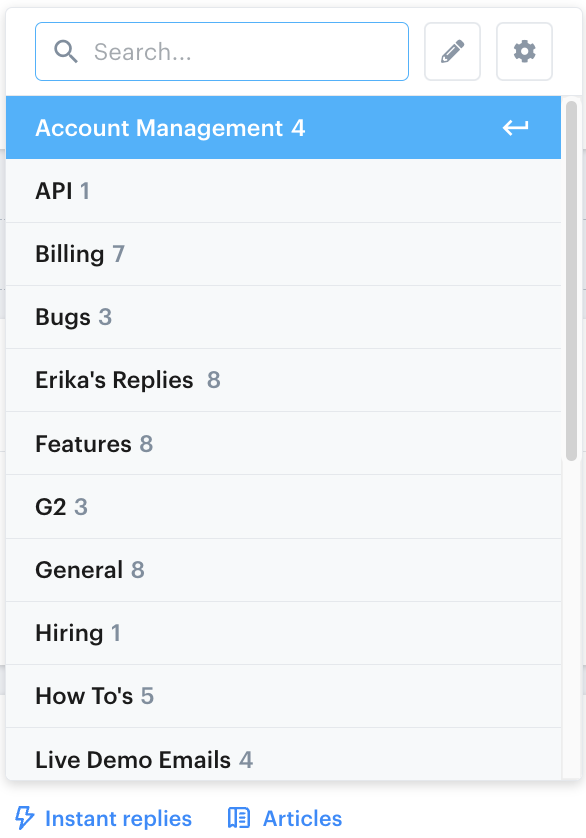Image resolution: width=586 pixels, height=838 pixels.
Task: Click the category list scrollbar
Action: click(572, 281)
